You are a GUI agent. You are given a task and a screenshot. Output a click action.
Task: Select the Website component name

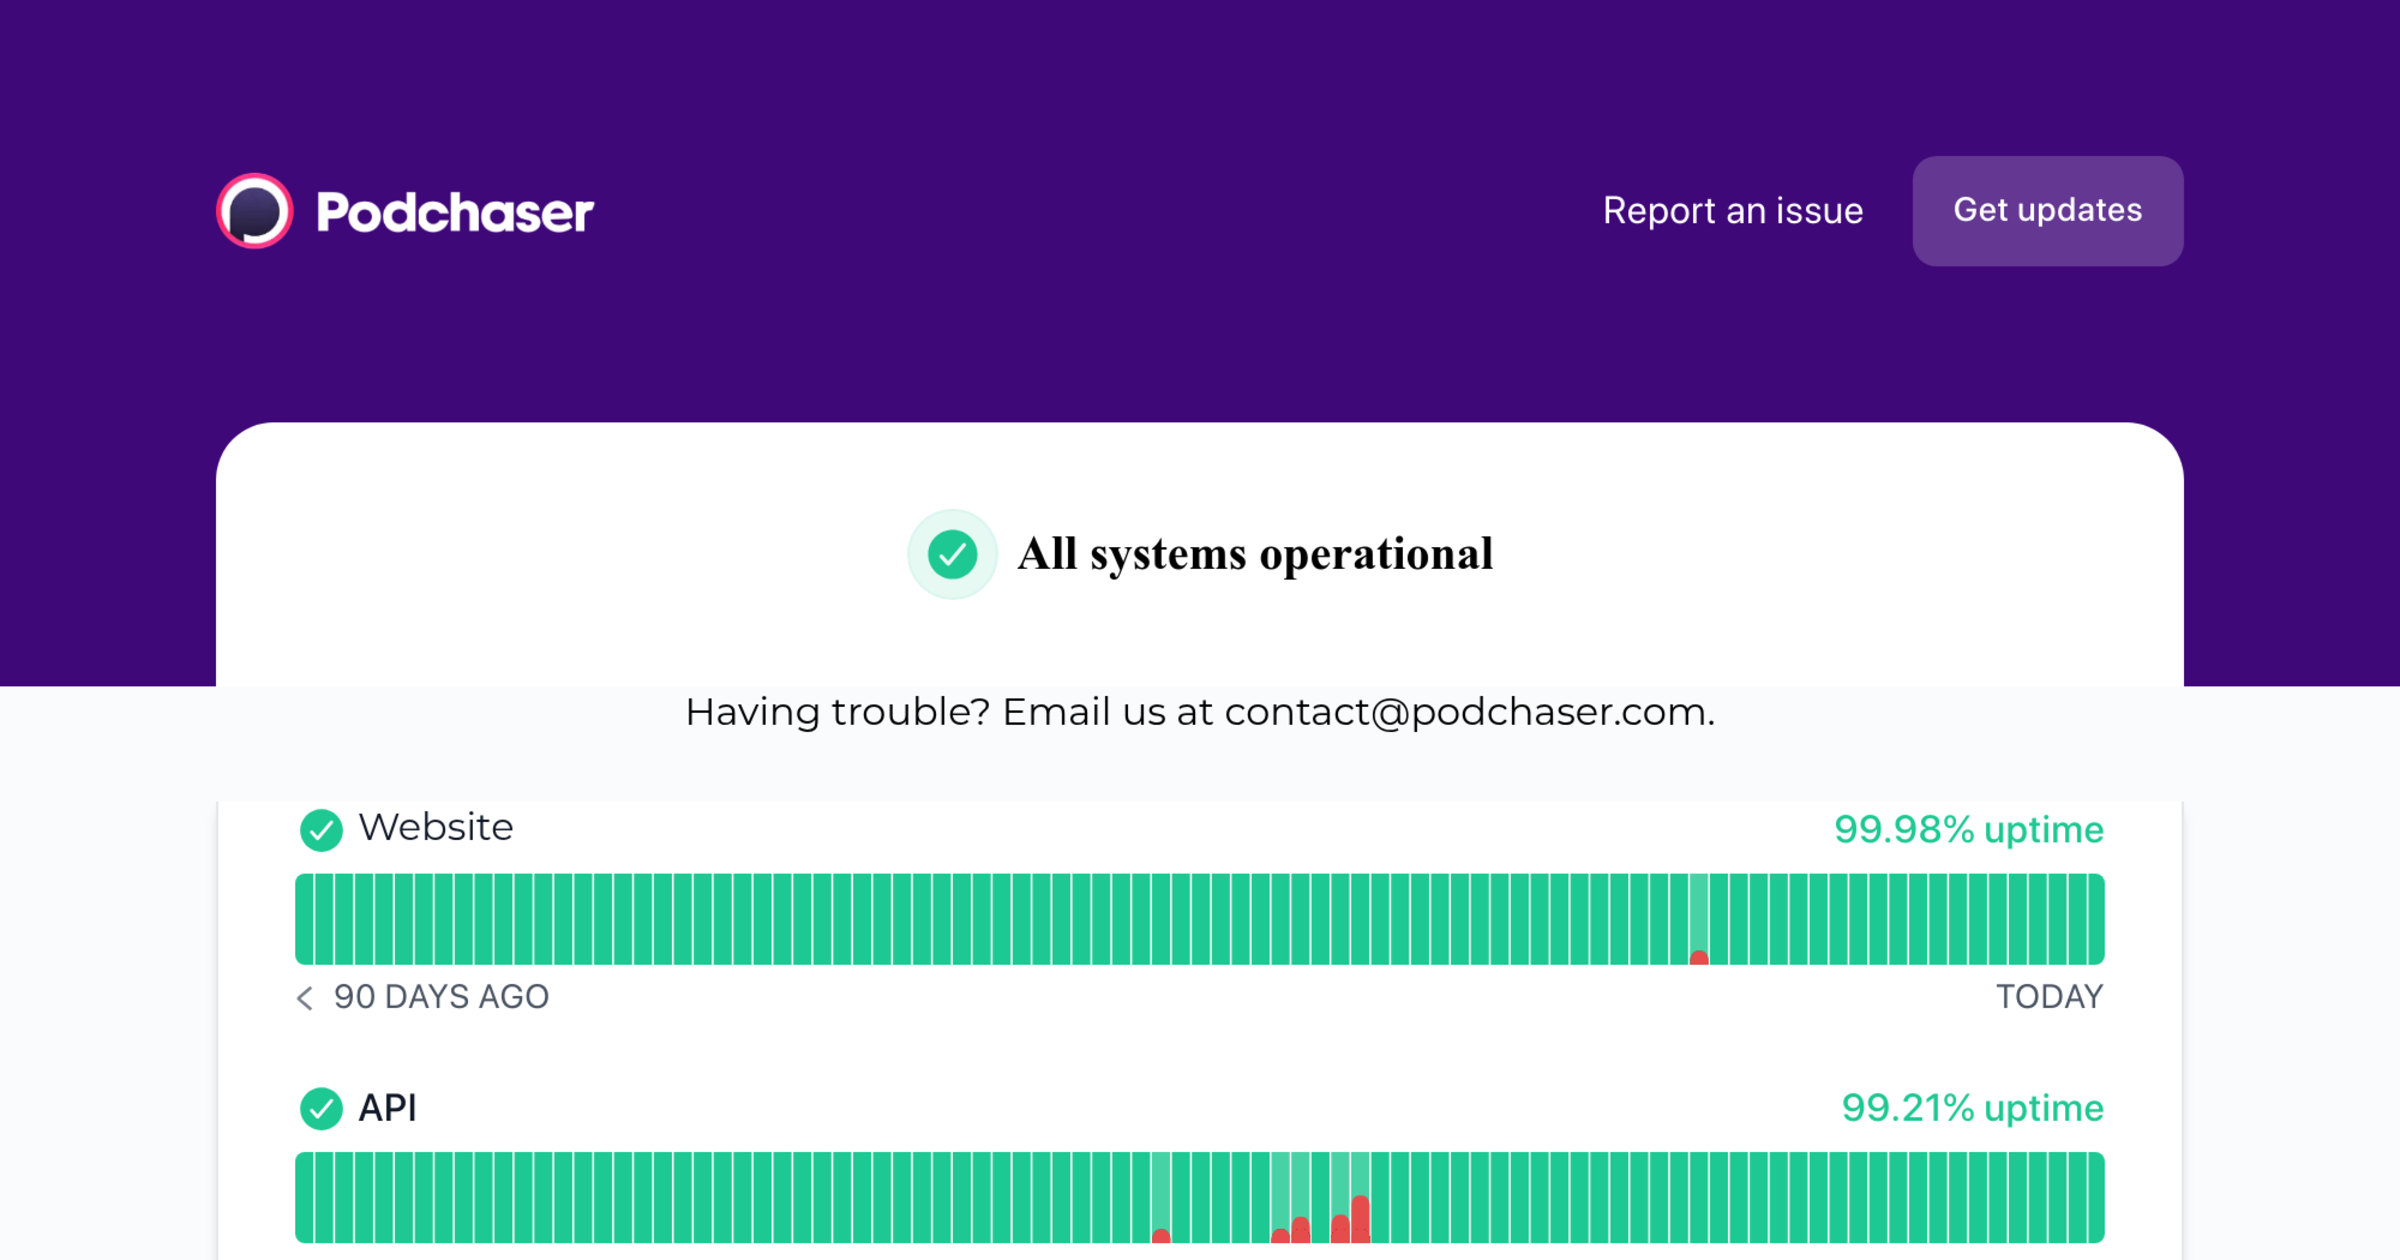click(x=436, y=828)
